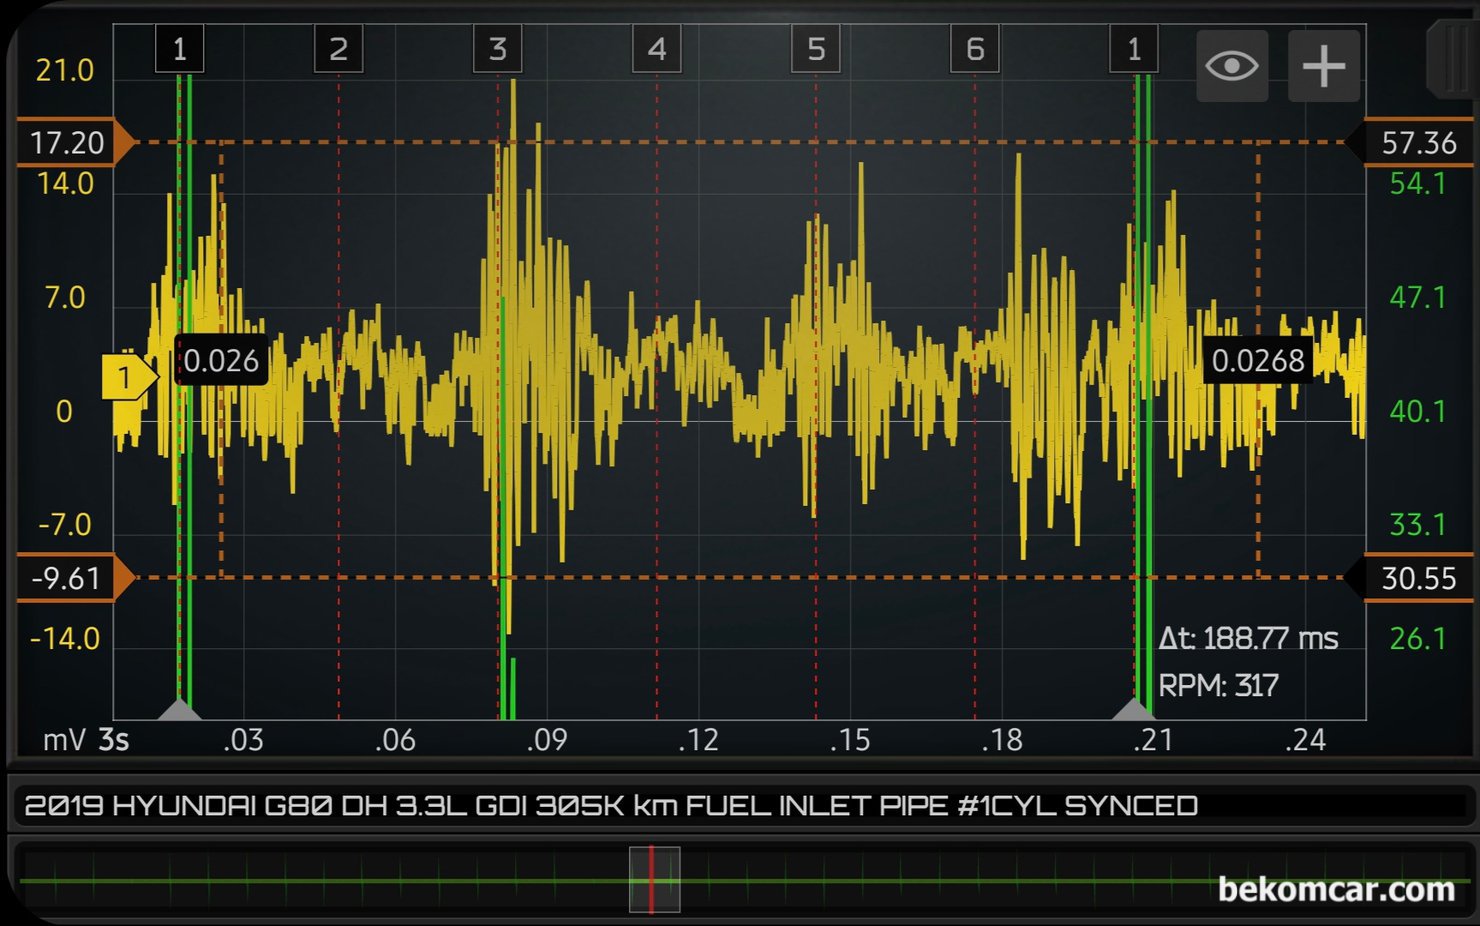This screenshot has width=1480, height=926.
Task: Click the right gray time cursor triangle
Action: (1134, 710)
